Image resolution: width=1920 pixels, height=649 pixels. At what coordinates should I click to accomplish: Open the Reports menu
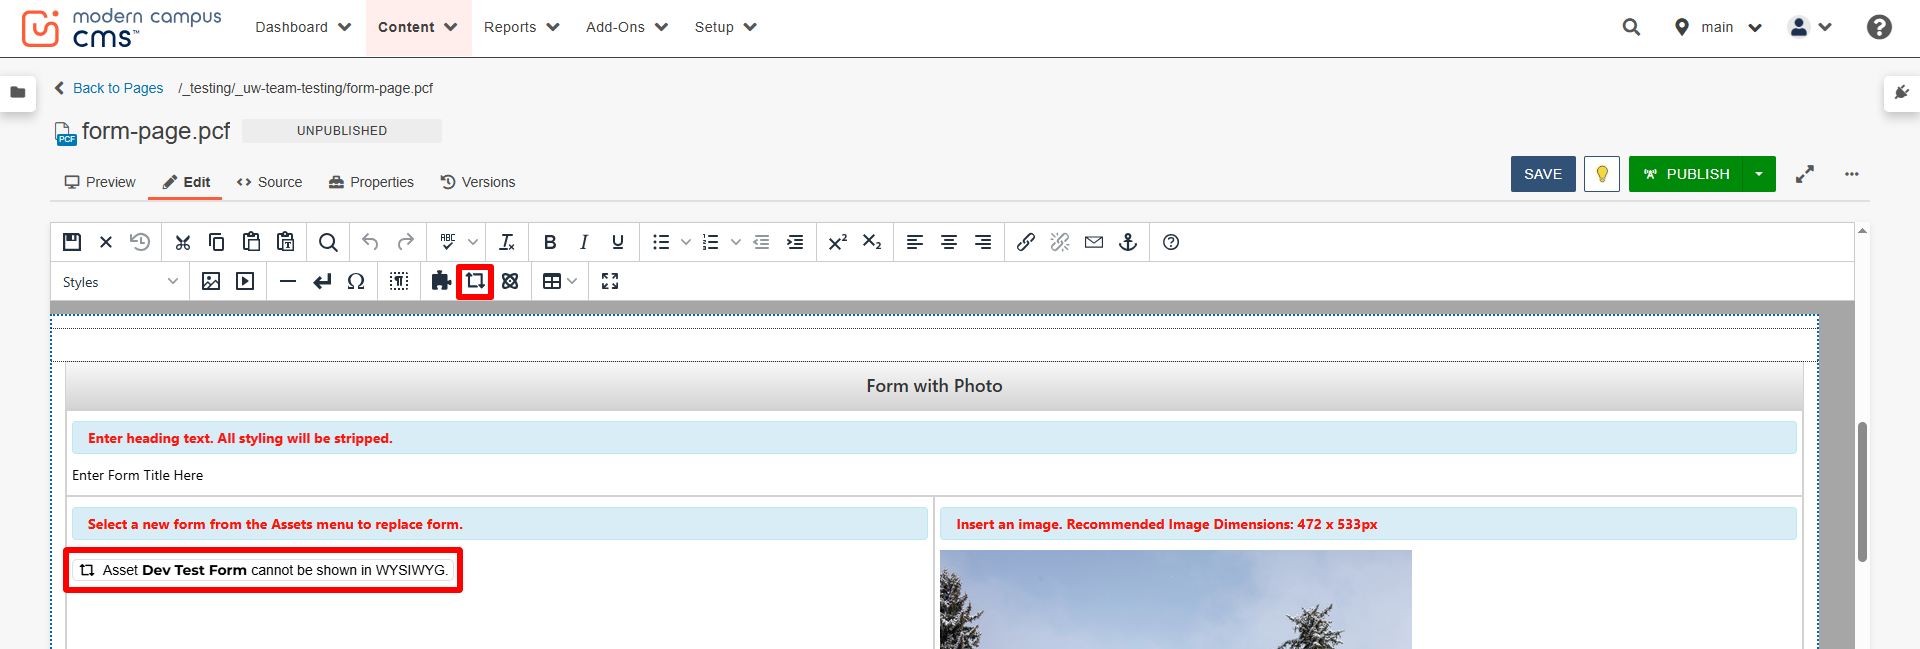coord(522,27)
